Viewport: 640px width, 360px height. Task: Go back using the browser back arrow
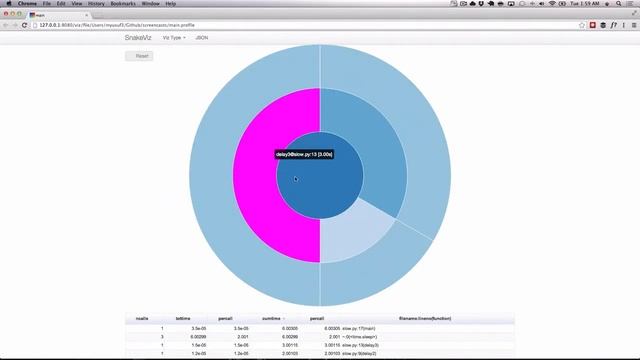click(x=6, y=25)
